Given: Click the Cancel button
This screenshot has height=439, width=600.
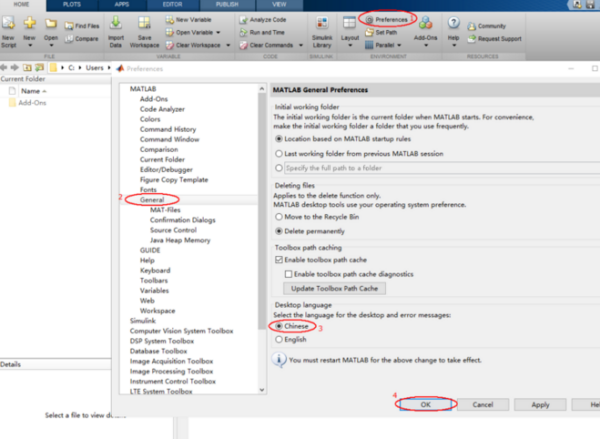Looking at the screenshot, I should [x=483, y=405].
